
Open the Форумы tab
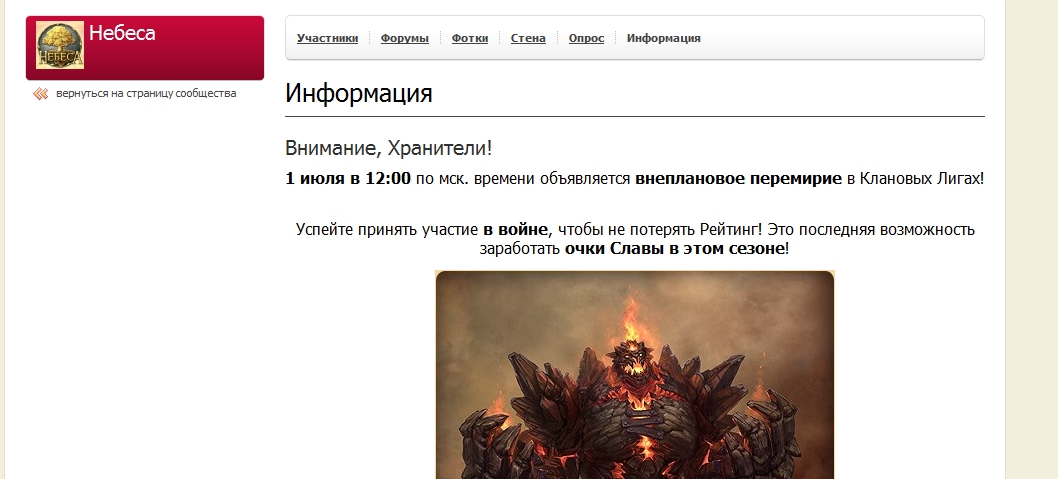coord(404,38)
